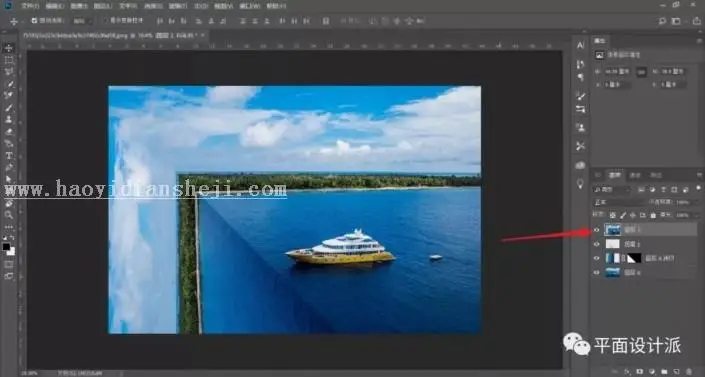Viewport: 705px width, 377px height.
Task: Open the Layers panel flyout menu
Action: coord(700,175)
